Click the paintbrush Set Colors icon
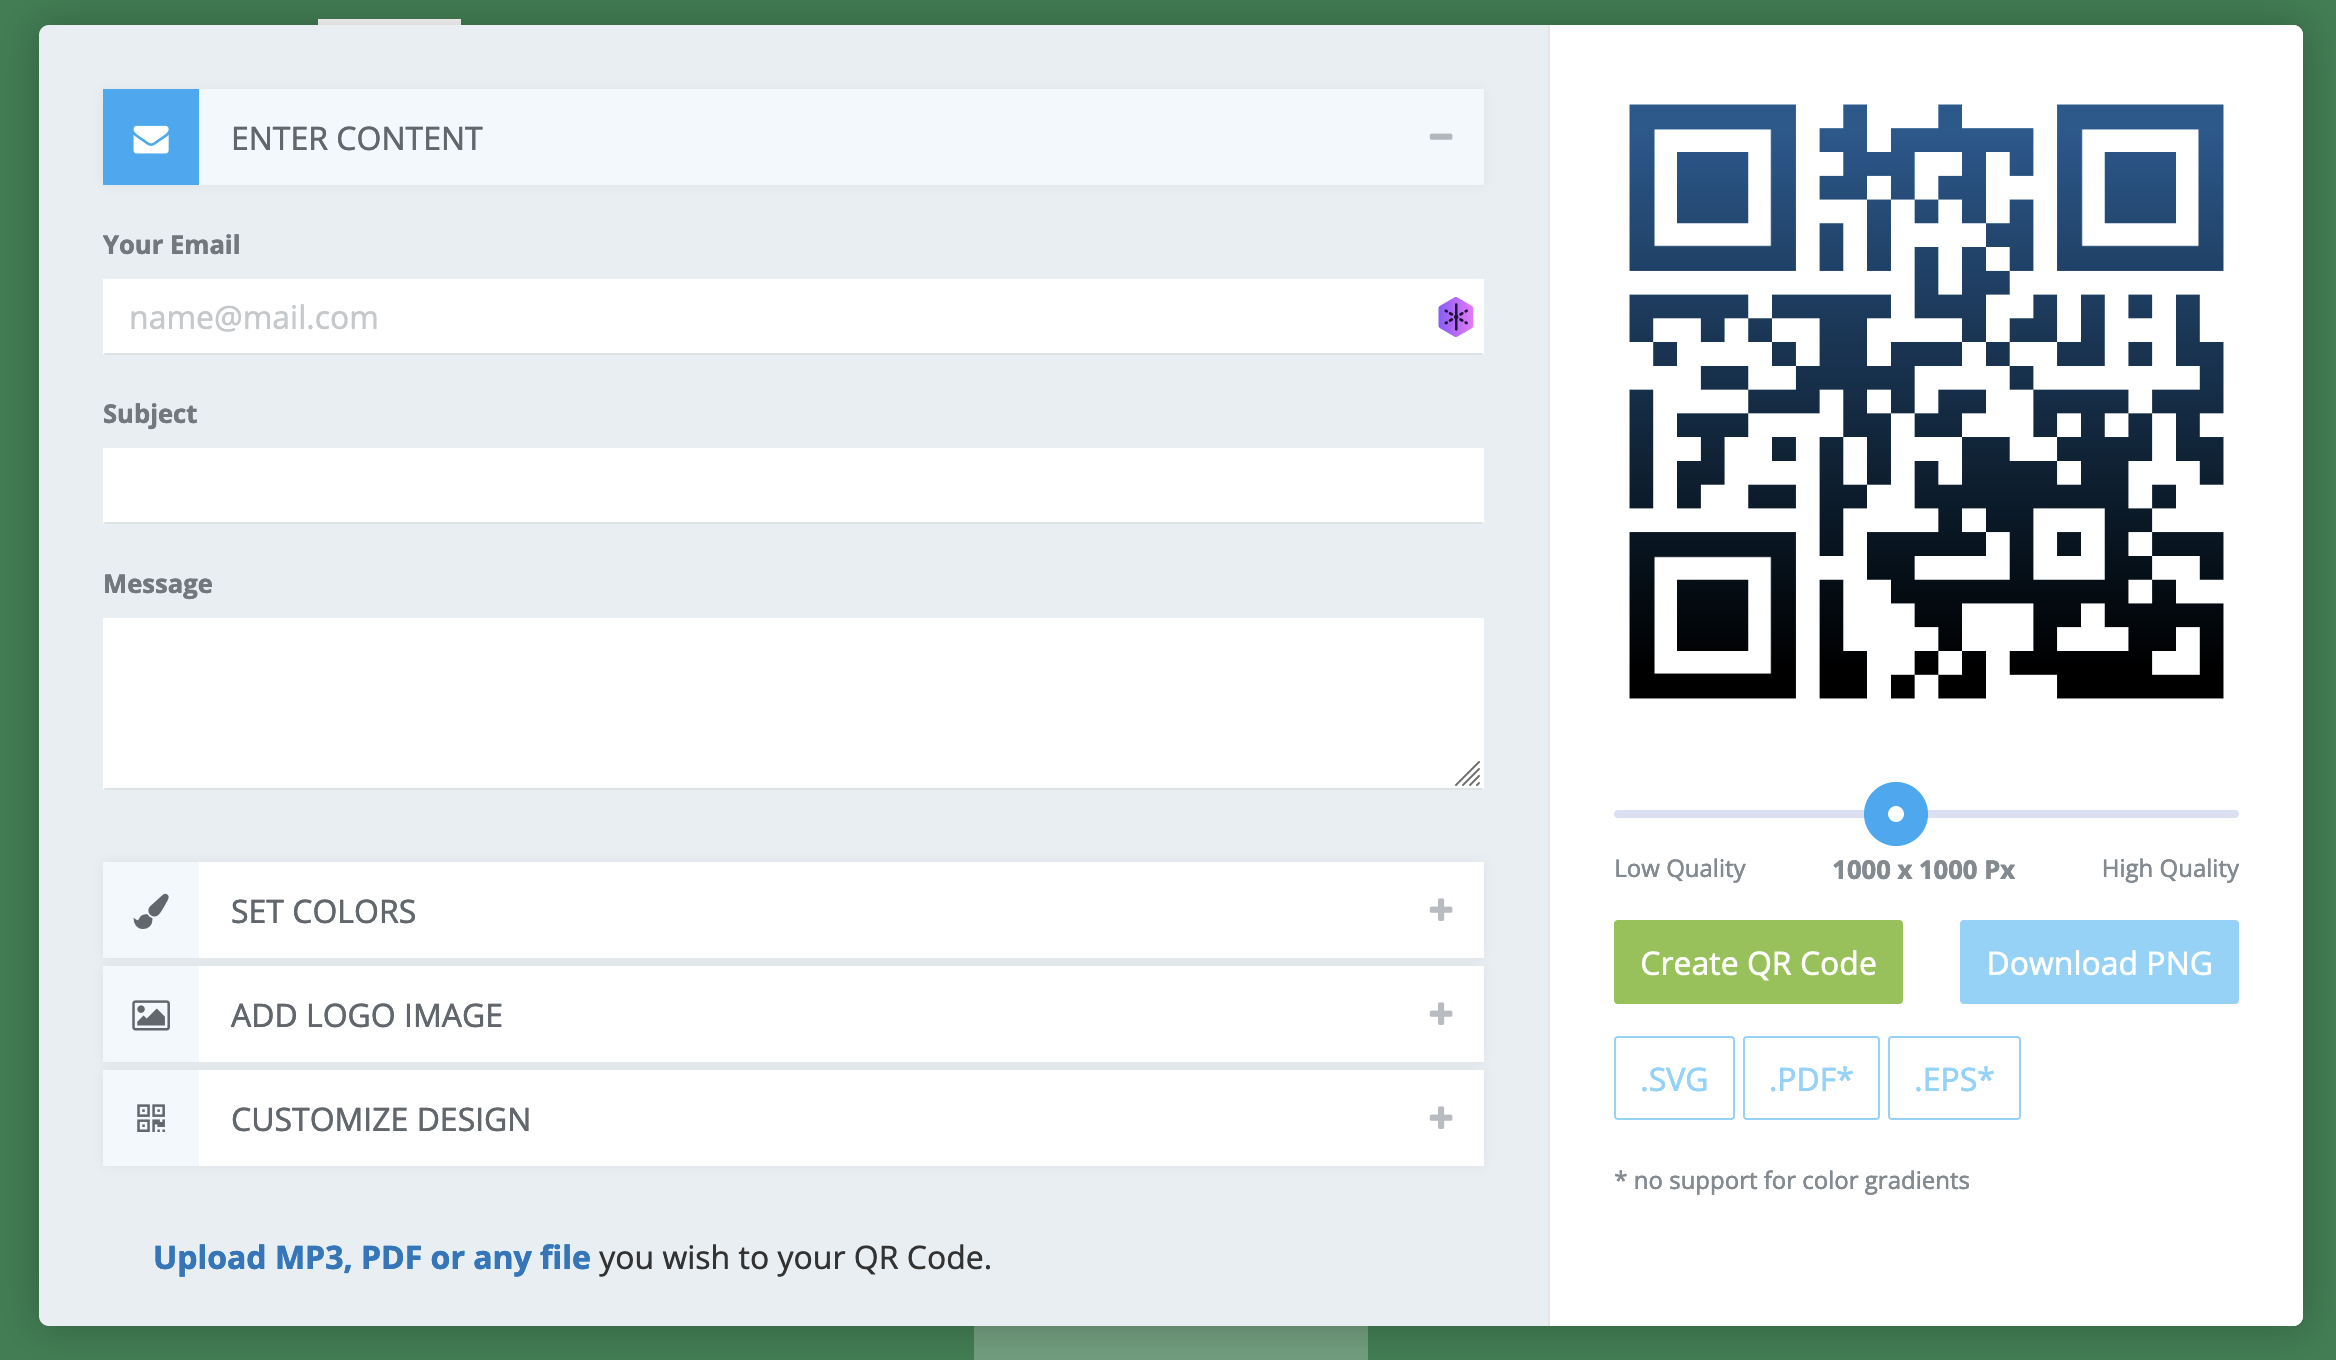This screenshot has width=2336, height=1360. (151, 911)
